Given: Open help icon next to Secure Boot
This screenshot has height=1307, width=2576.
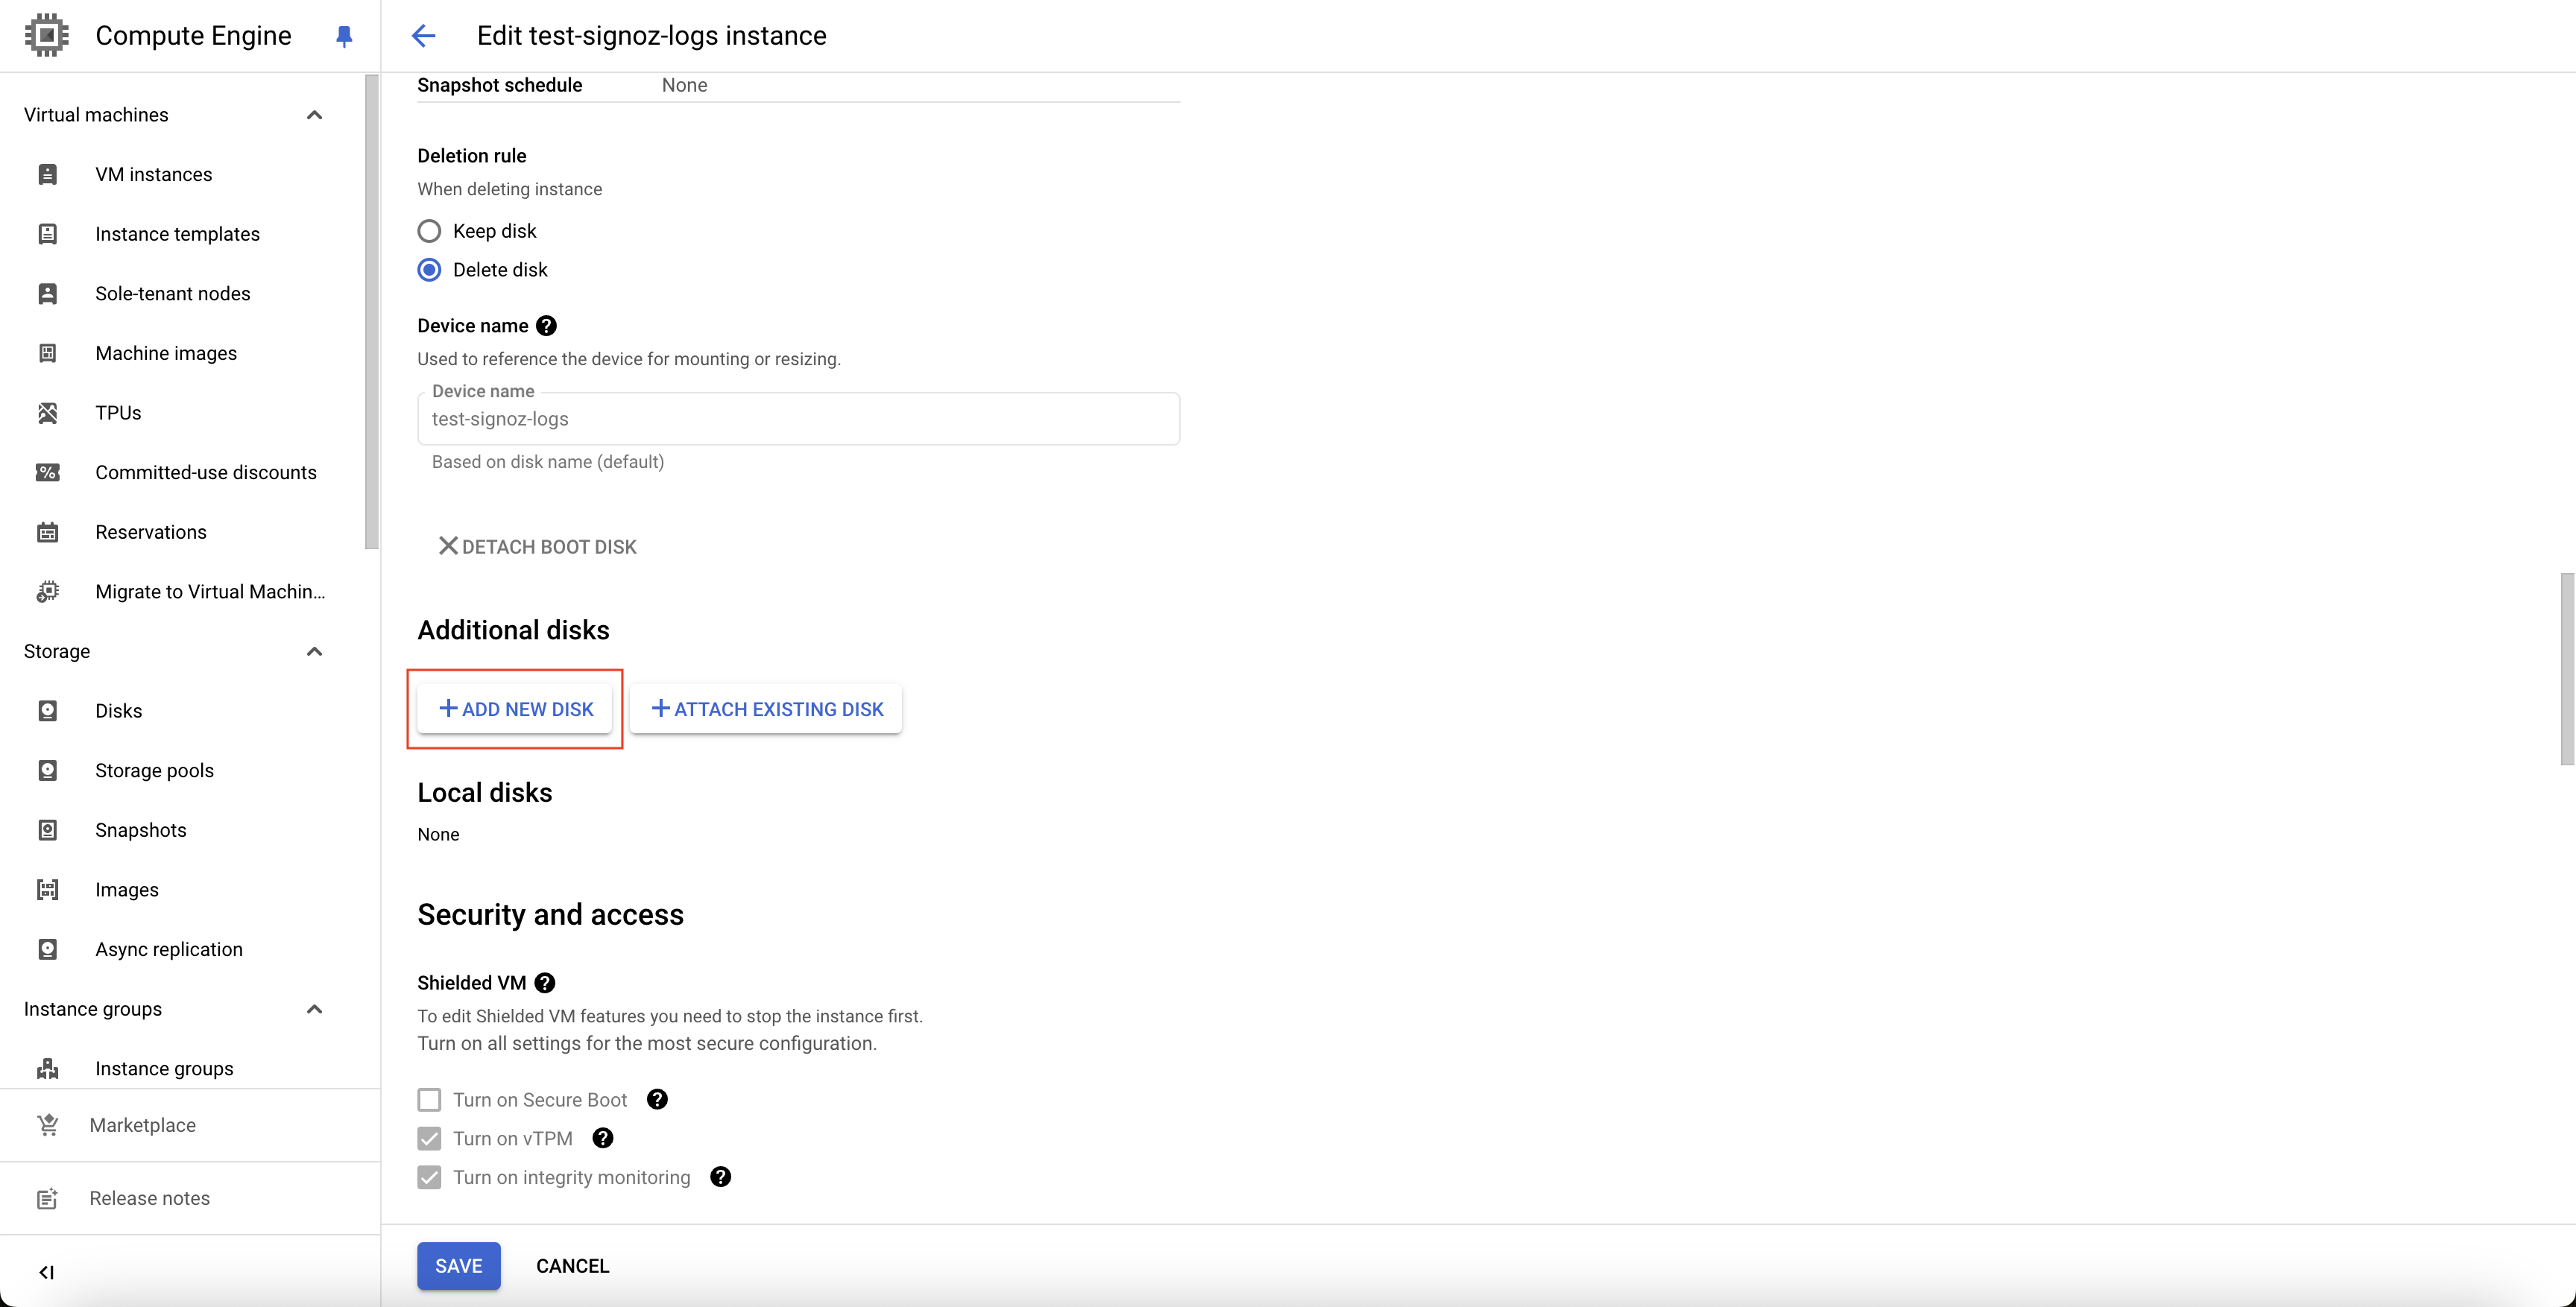Looking at the screenshot, I should [x=657, y=1100].
